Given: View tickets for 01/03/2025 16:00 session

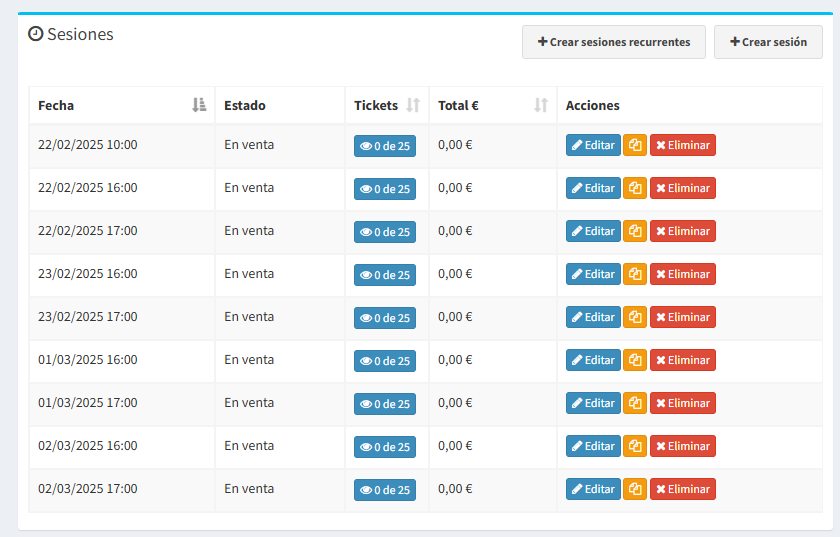Looking at the screenshot, I should 385,361.
